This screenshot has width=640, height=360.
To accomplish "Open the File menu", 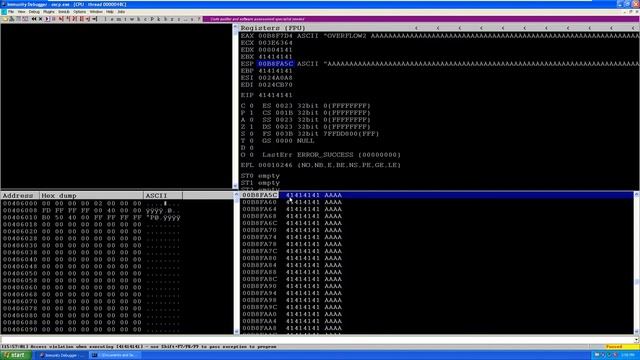I will coord(11,12).
